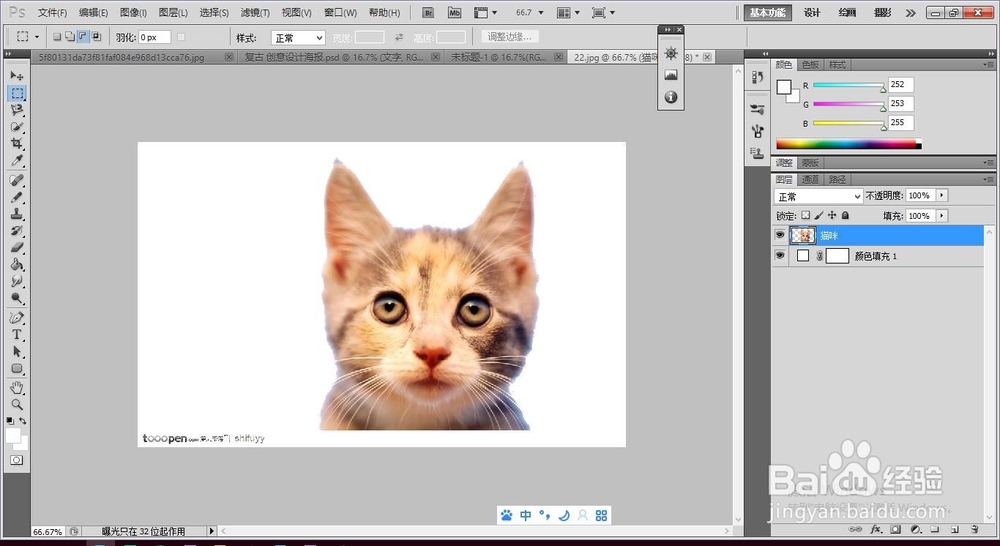Viewport: 1000px width, 546px height.
Task: Open the 编辑(E) menu
Action: [93, 13]
